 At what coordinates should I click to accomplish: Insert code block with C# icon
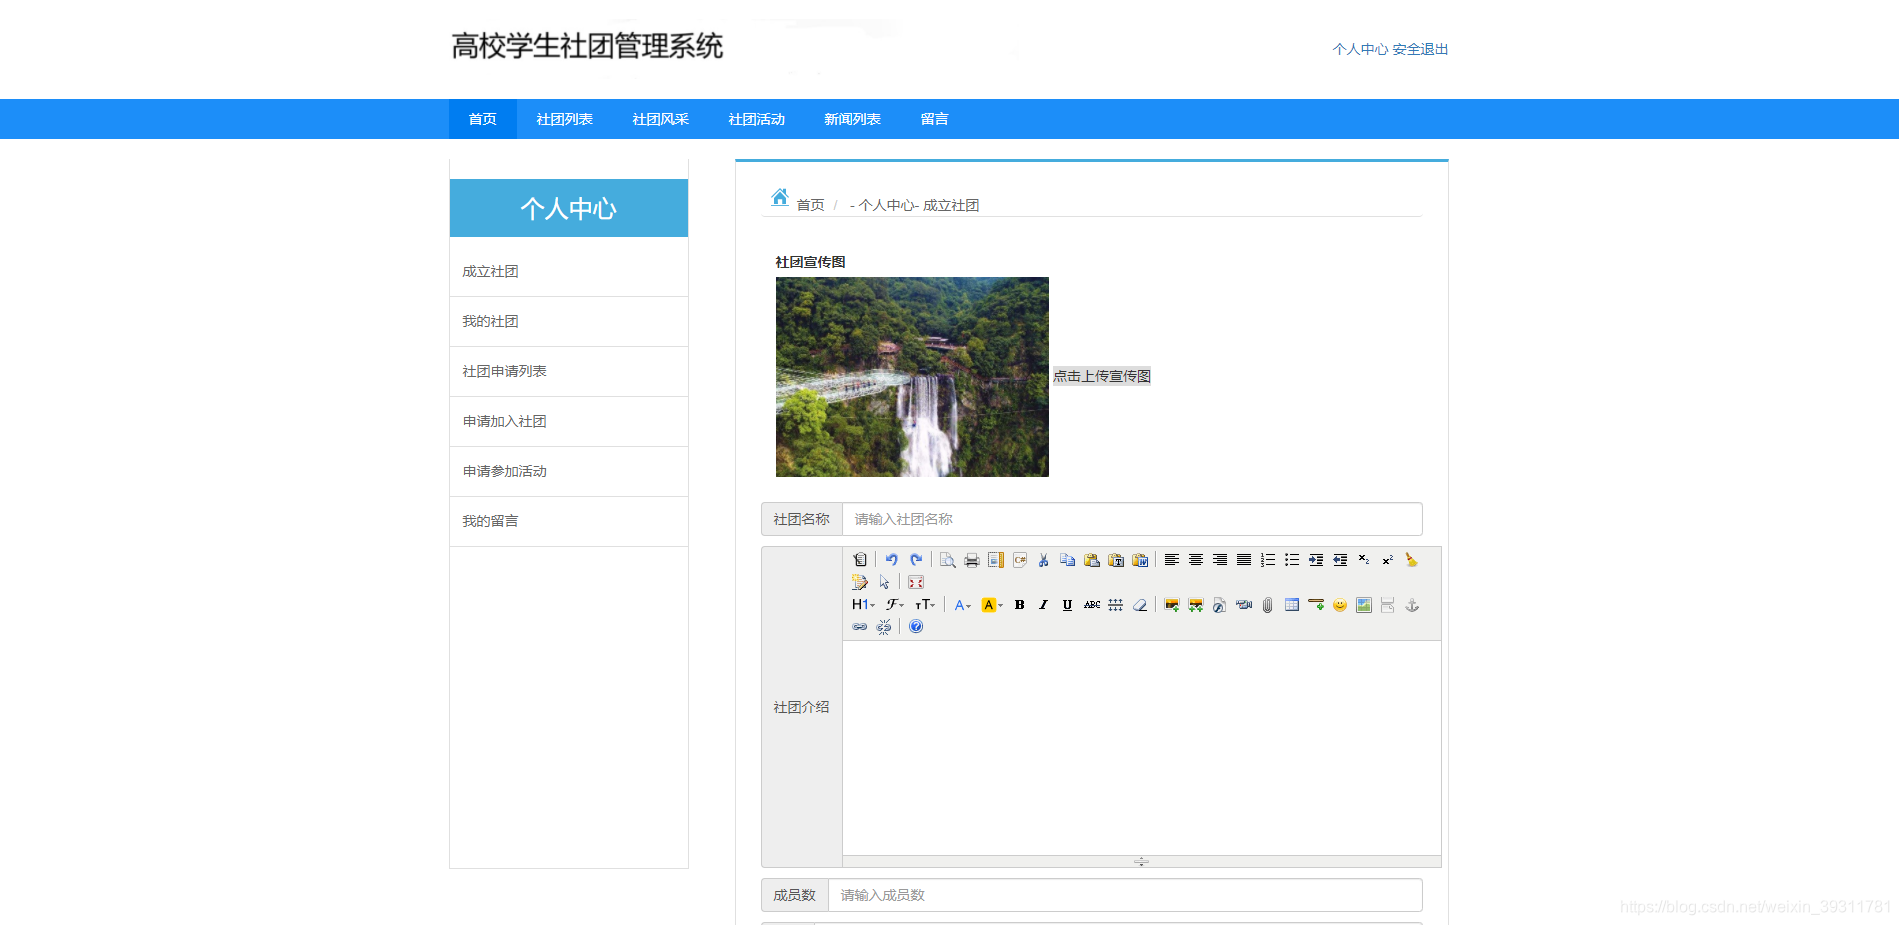tap(1020, 560)
